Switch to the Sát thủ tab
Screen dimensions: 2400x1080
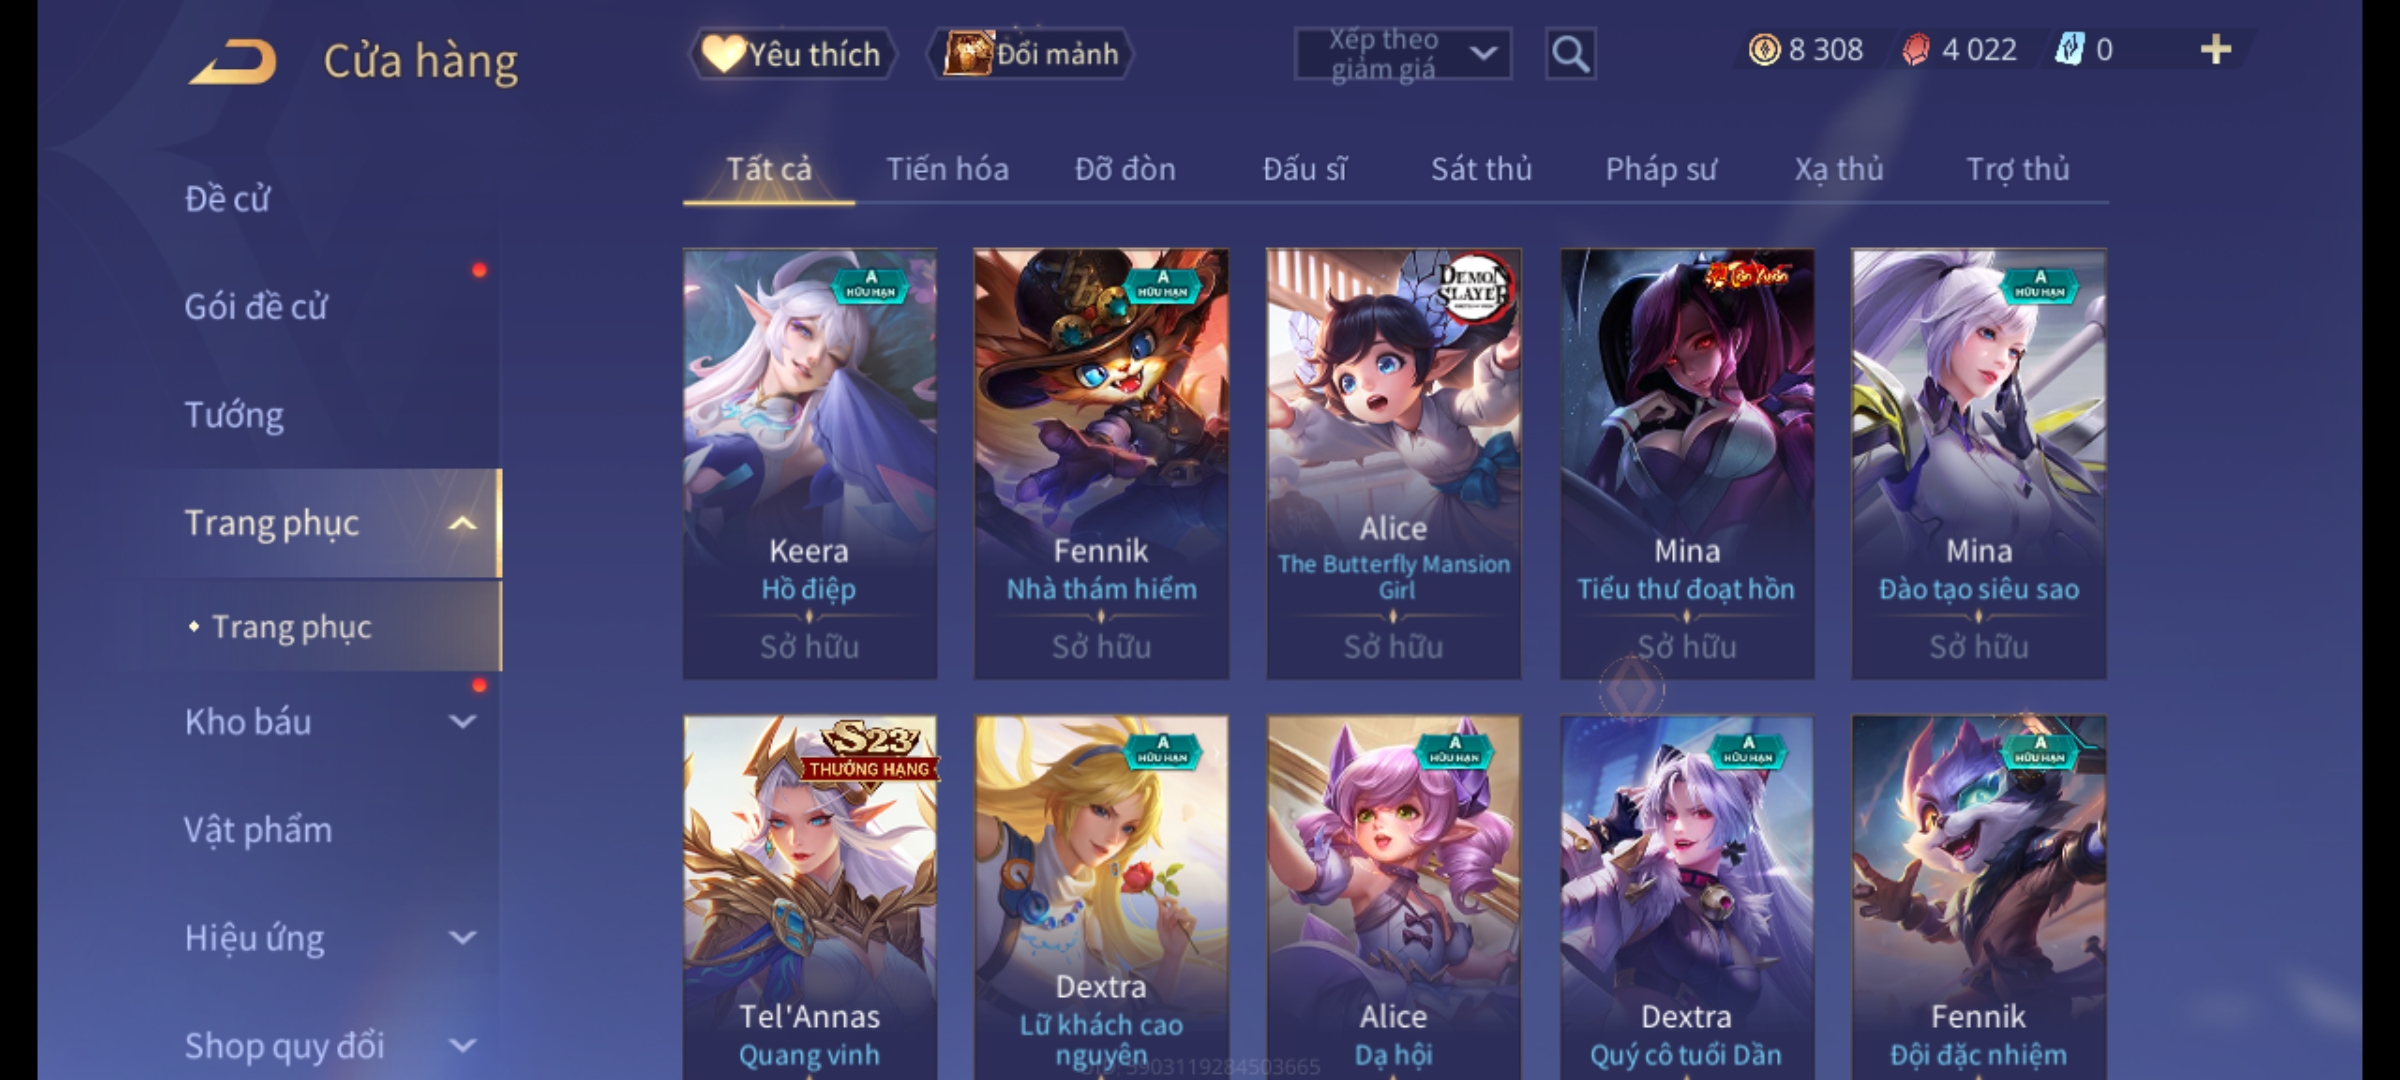pyautogui.click(x=1481, y=169)
